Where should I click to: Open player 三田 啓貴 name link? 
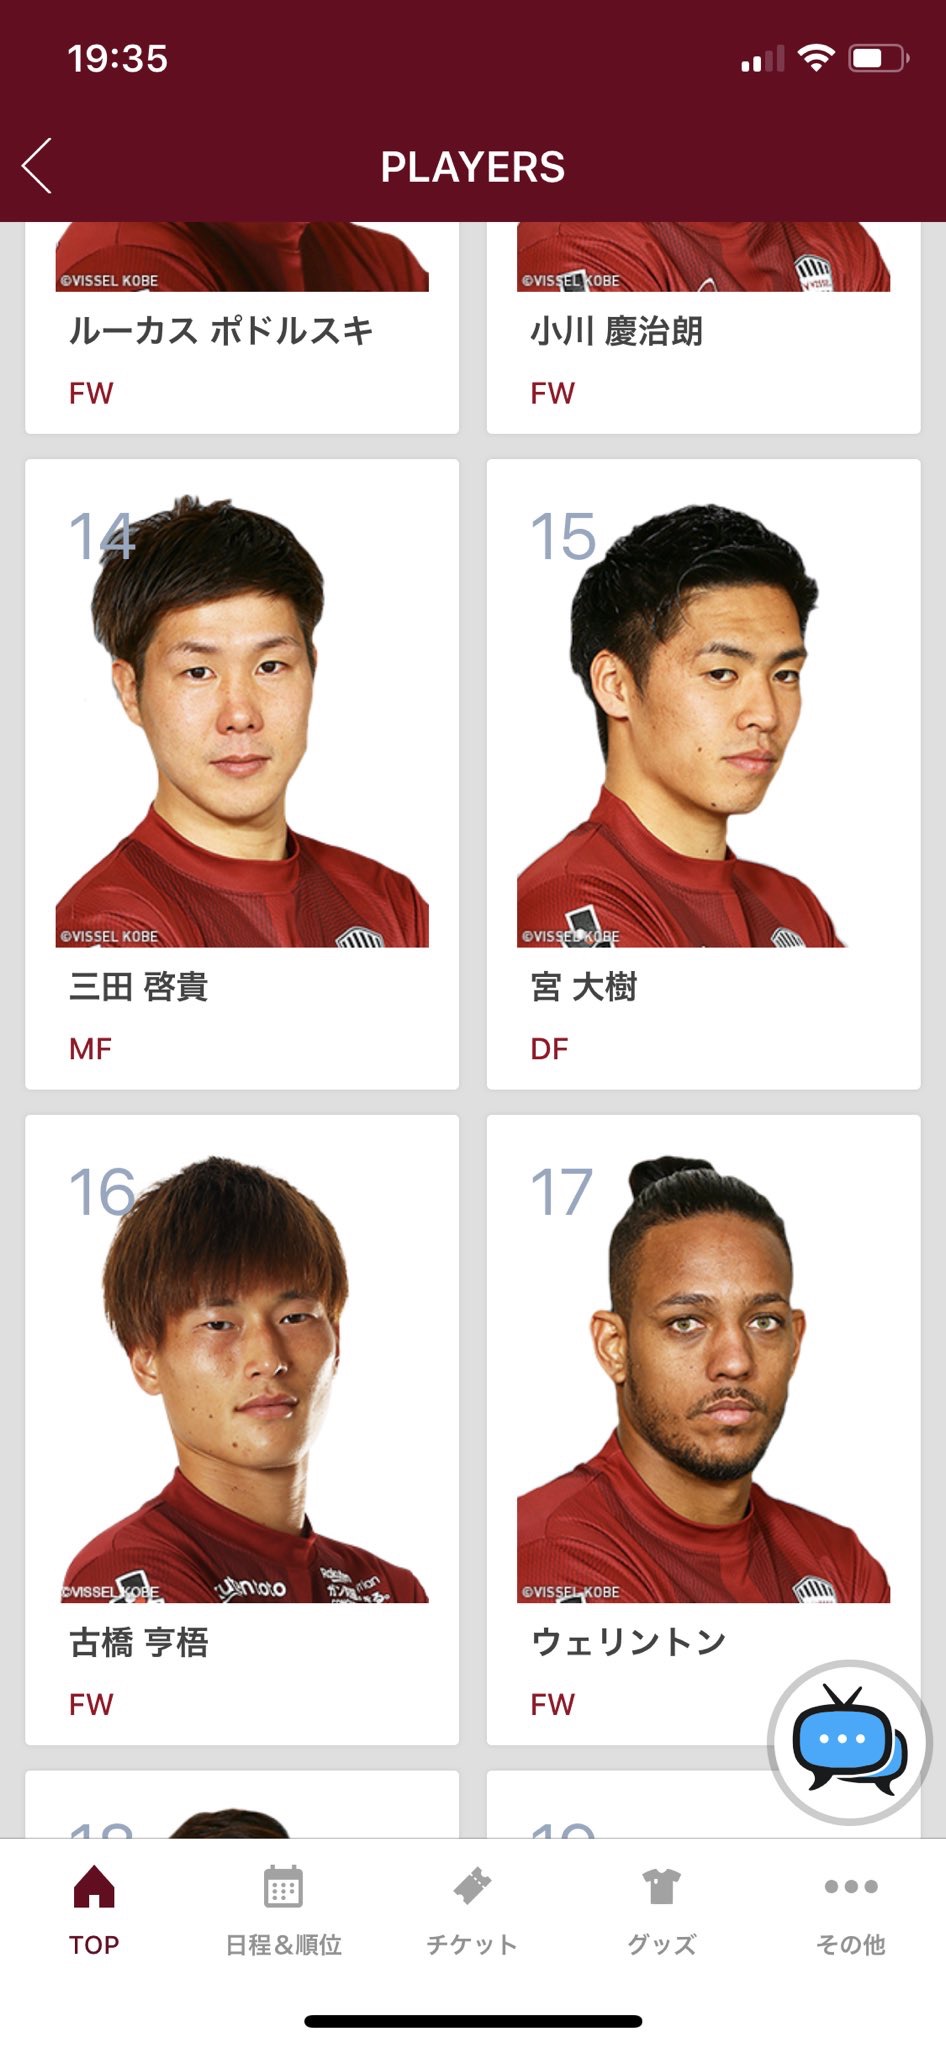(138, 987)
